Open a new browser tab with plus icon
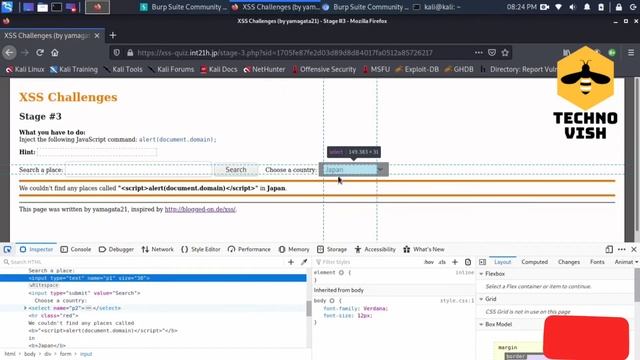Screen dimensions: 640x360 pyautogui.click(x=113, y=36)
